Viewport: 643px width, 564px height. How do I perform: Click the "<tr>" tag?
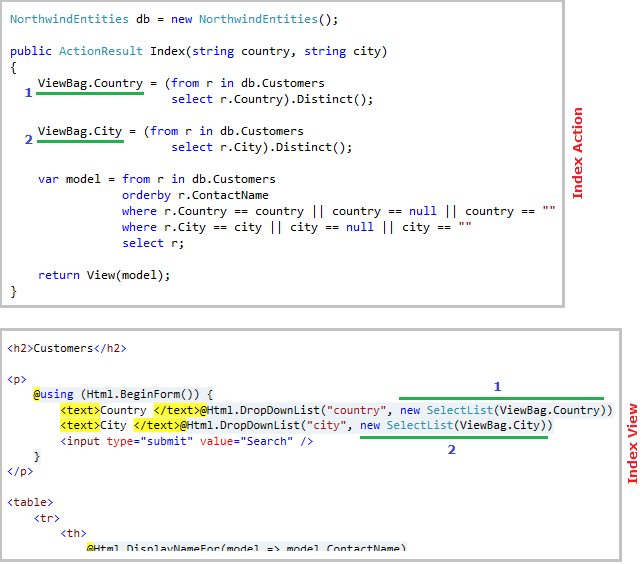(x=47, y=518)
